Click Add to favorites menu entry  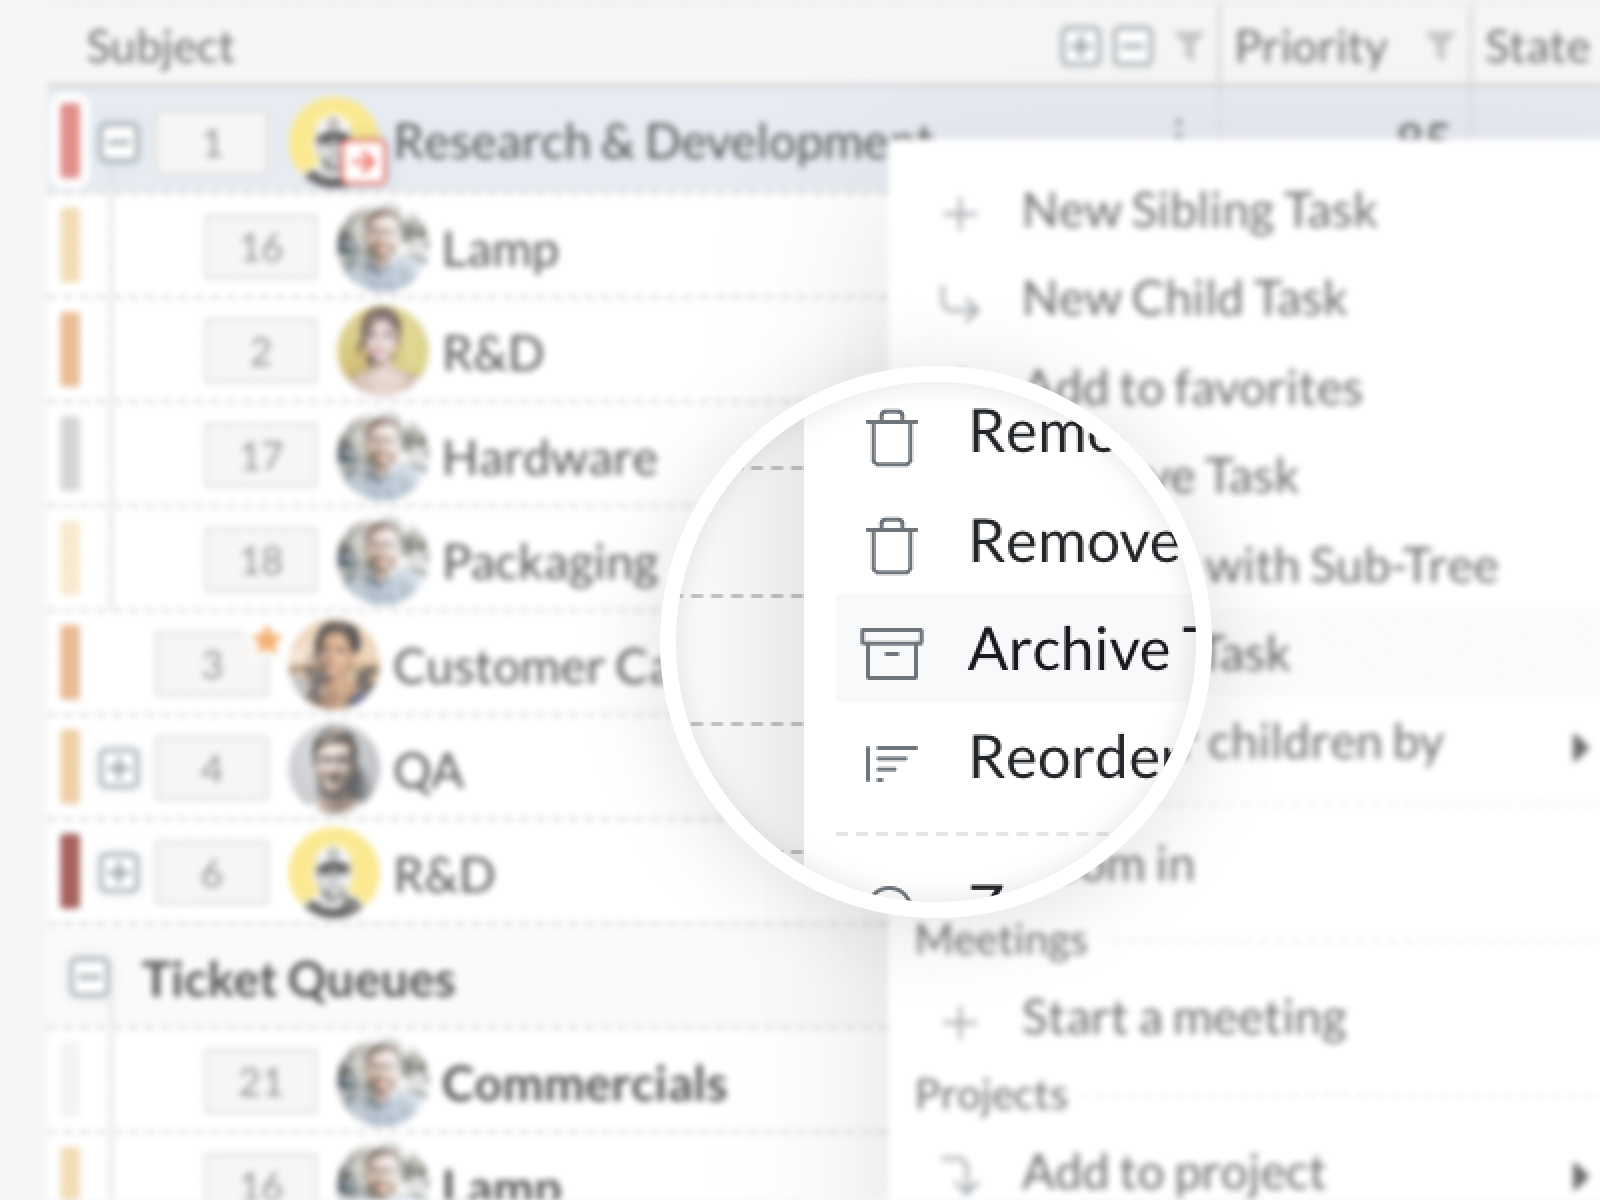pyautogui.click(x=1195, y=388)
